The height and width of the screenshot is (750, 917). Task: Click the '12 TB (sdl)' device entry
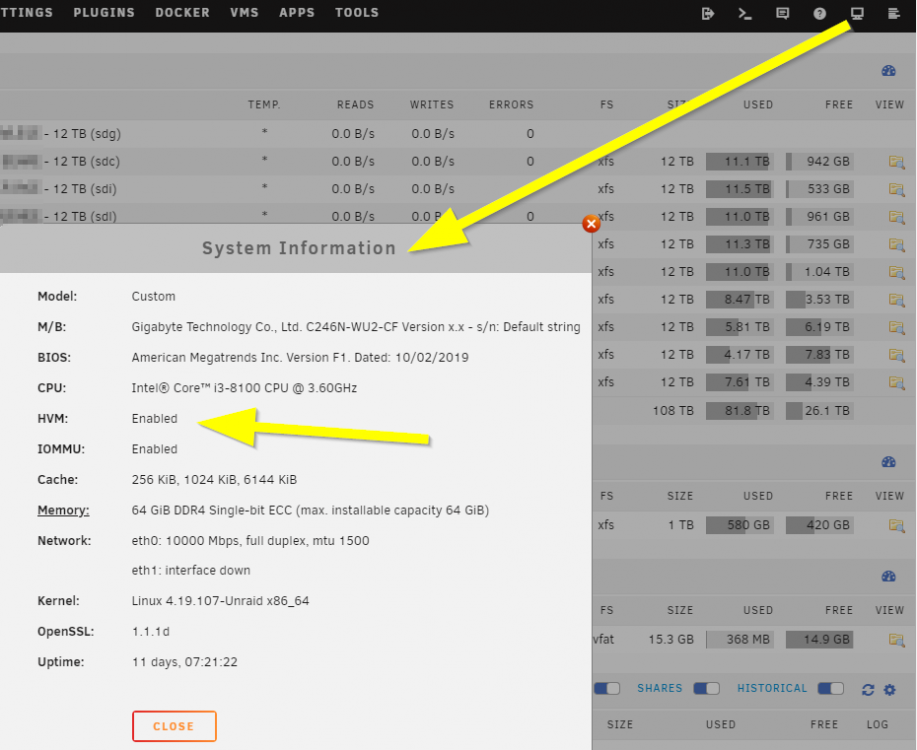click(x=85, y=216)
